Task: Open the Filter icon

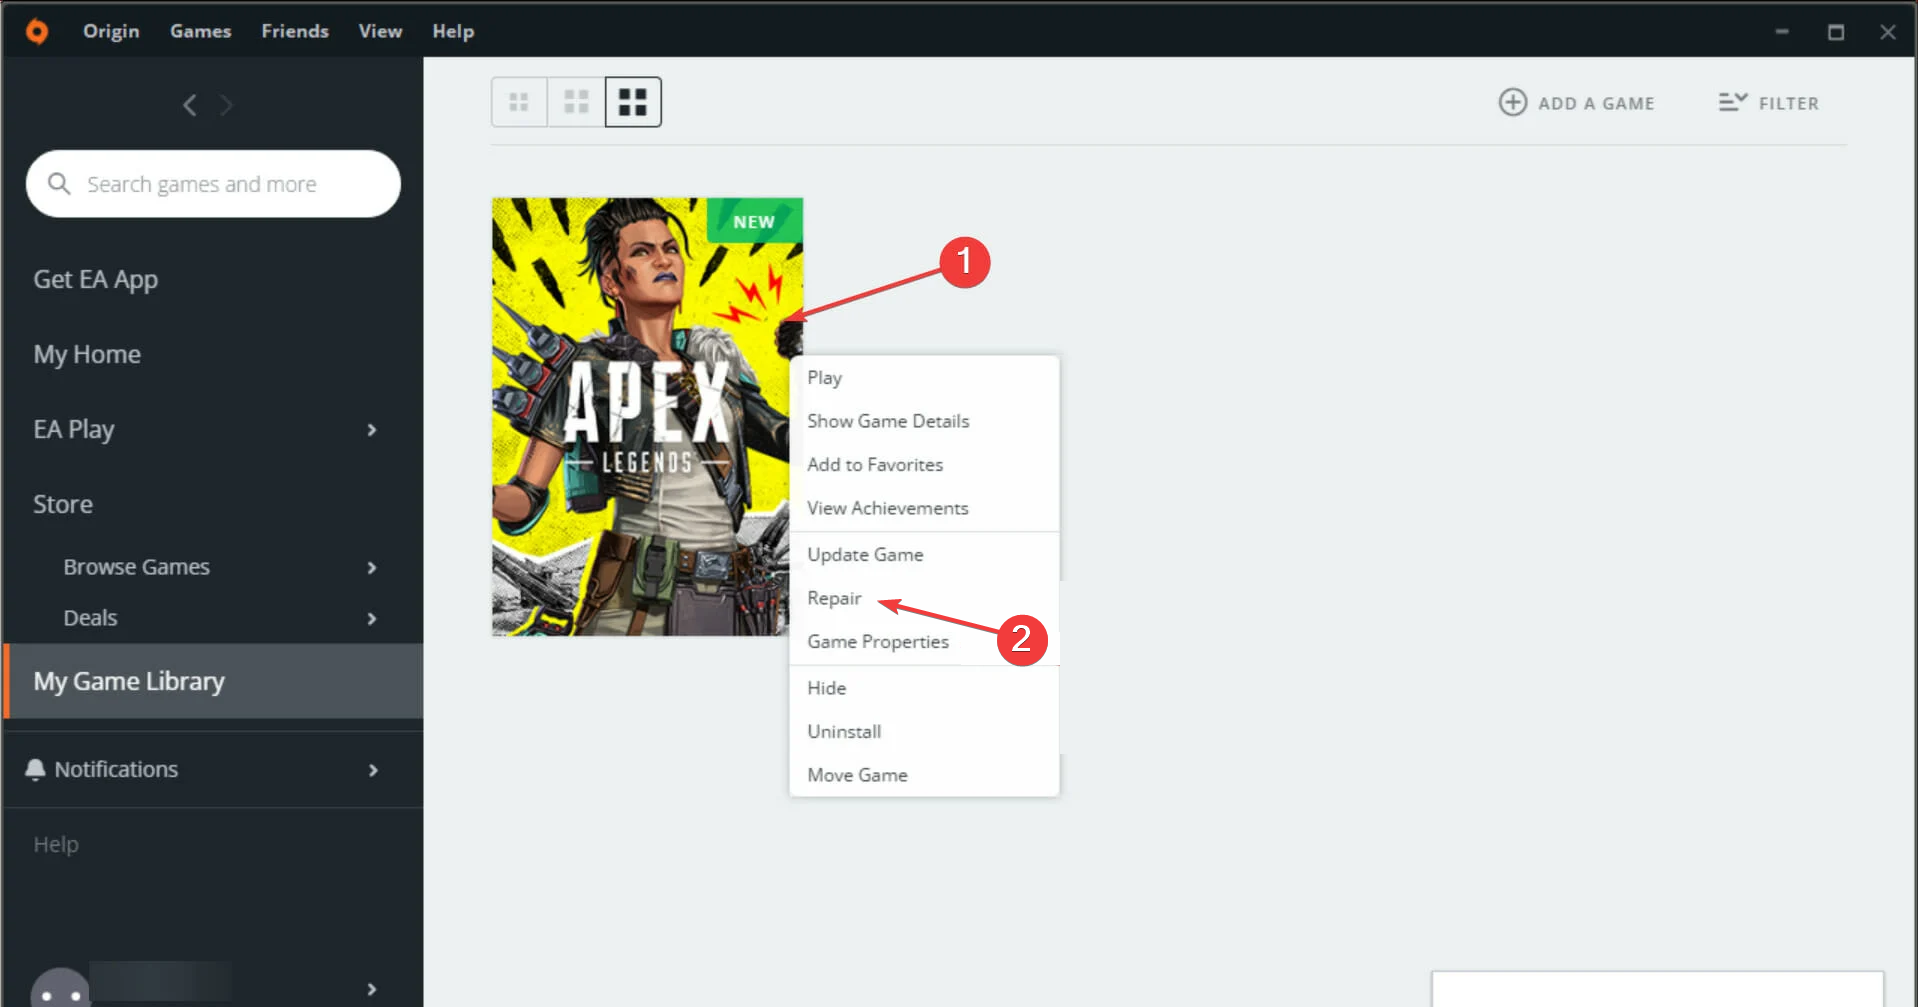Action: (x=1732, y=102)
